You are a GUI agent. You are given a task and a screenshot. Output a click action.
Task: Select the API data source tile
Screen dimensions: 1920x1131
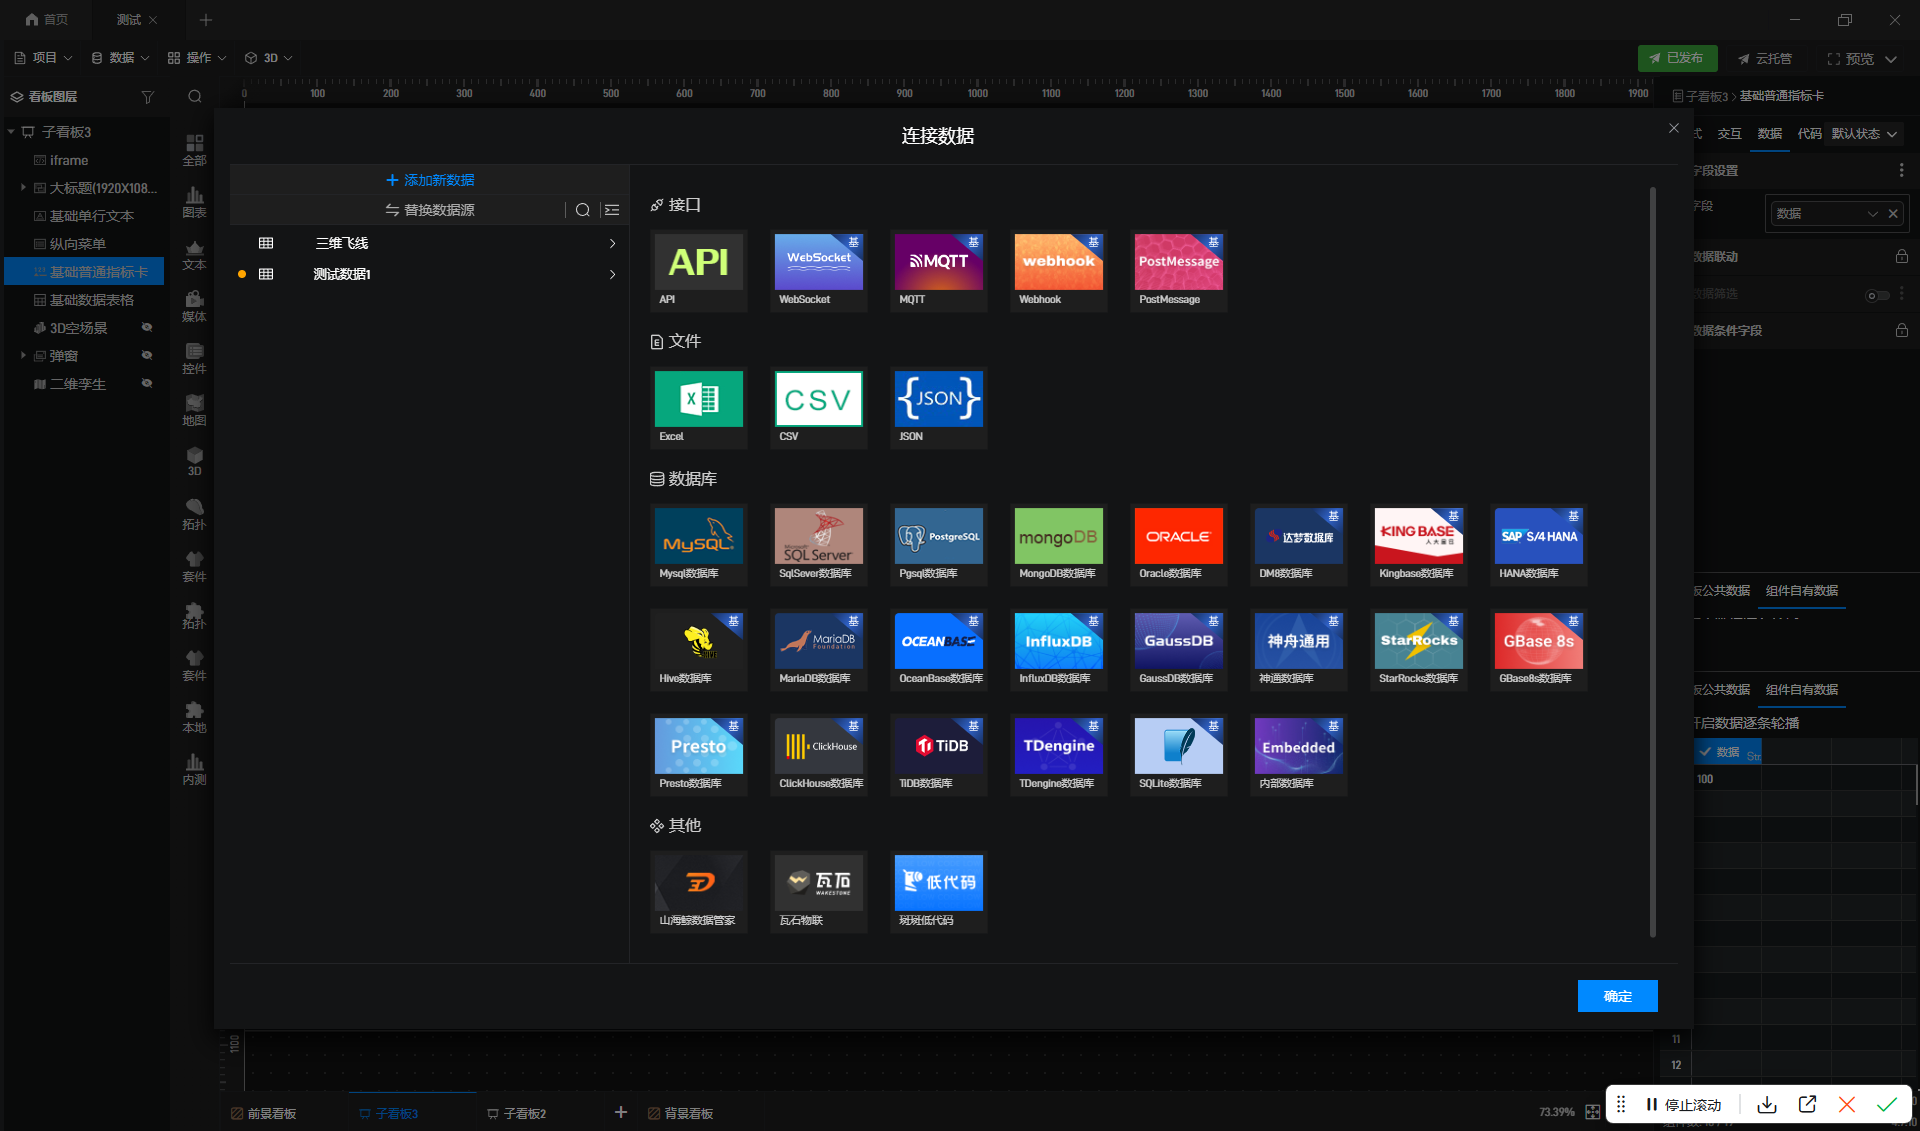point(698,270)
